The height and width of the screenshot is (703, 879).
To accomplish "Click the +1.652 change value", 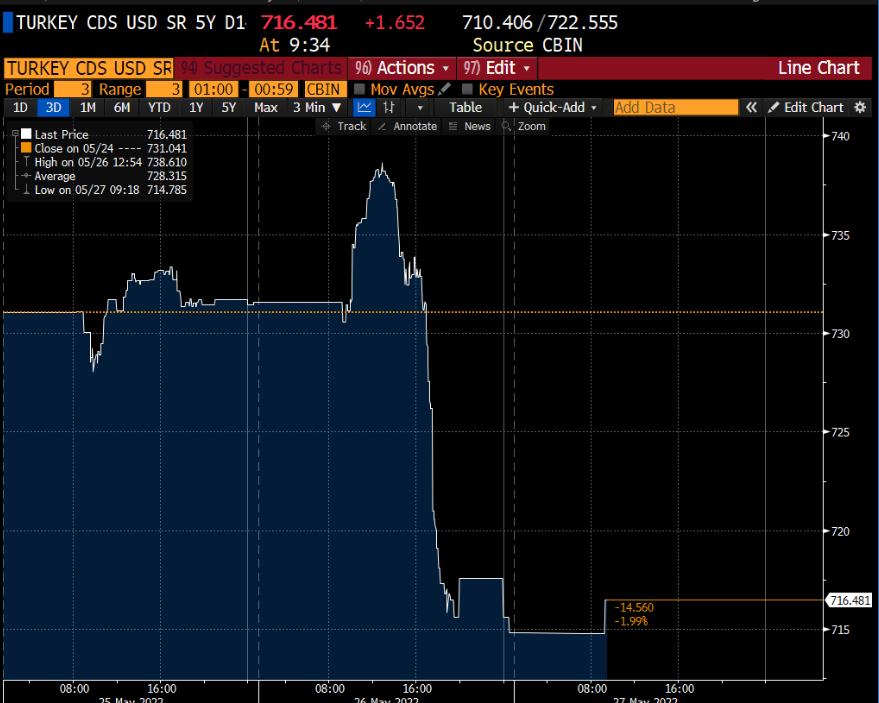I will click(x=395, y=22).
